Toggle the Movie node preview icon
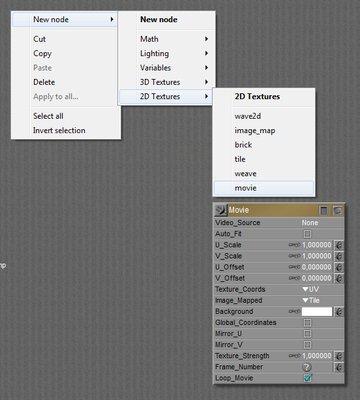 [x=338, y=210]
